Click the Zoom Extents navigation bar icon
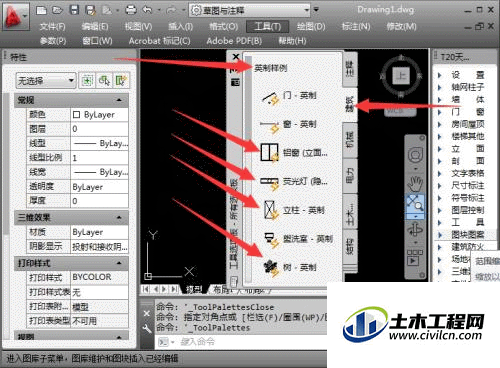This screenshot has width=500, height=368. (x=415, y=203)
